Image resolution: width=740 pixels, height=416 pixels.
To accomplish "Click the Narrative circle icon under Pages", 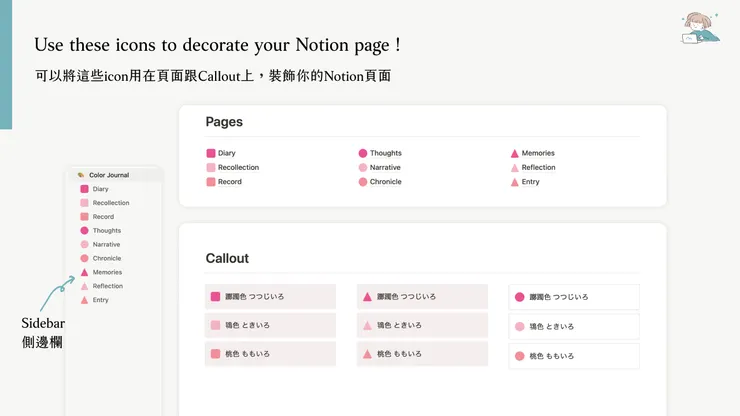I will tap(363, 167).
